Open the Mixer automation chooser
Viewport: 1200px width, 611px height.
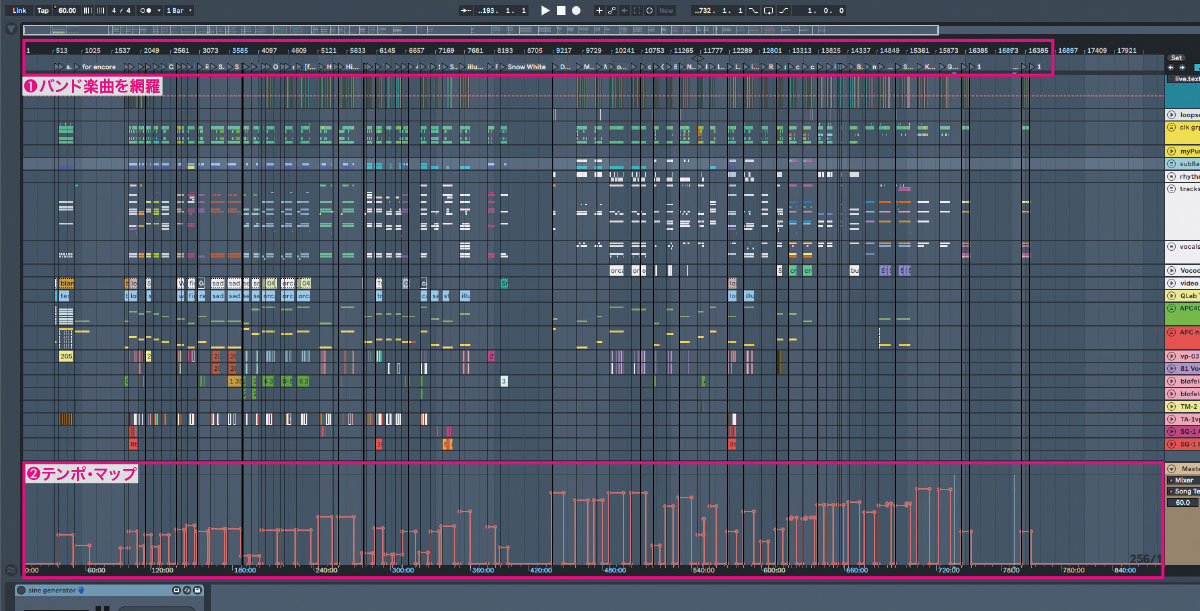click(1186, 480)
